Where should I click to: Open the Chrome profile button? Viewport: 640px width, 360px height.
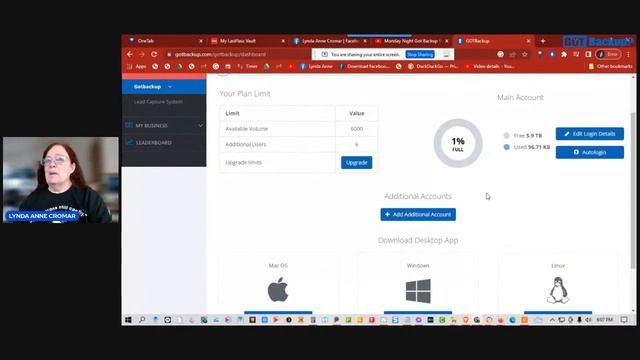(608, 54)
